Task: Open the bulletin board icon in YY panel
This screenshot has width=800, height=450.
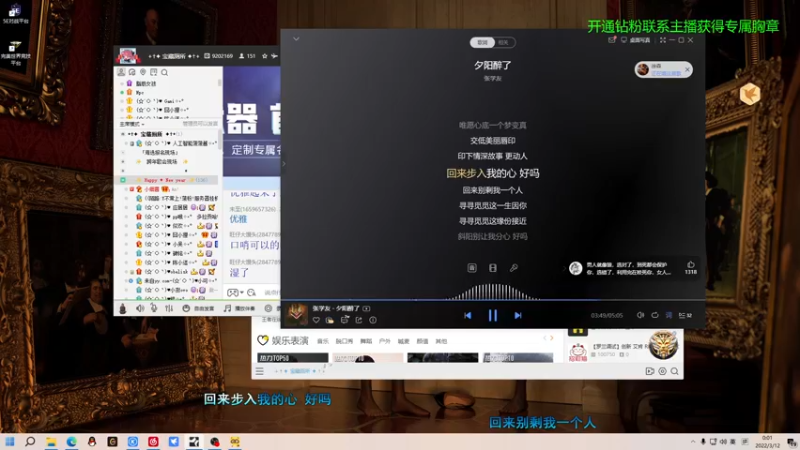Action: pos(154,72)
